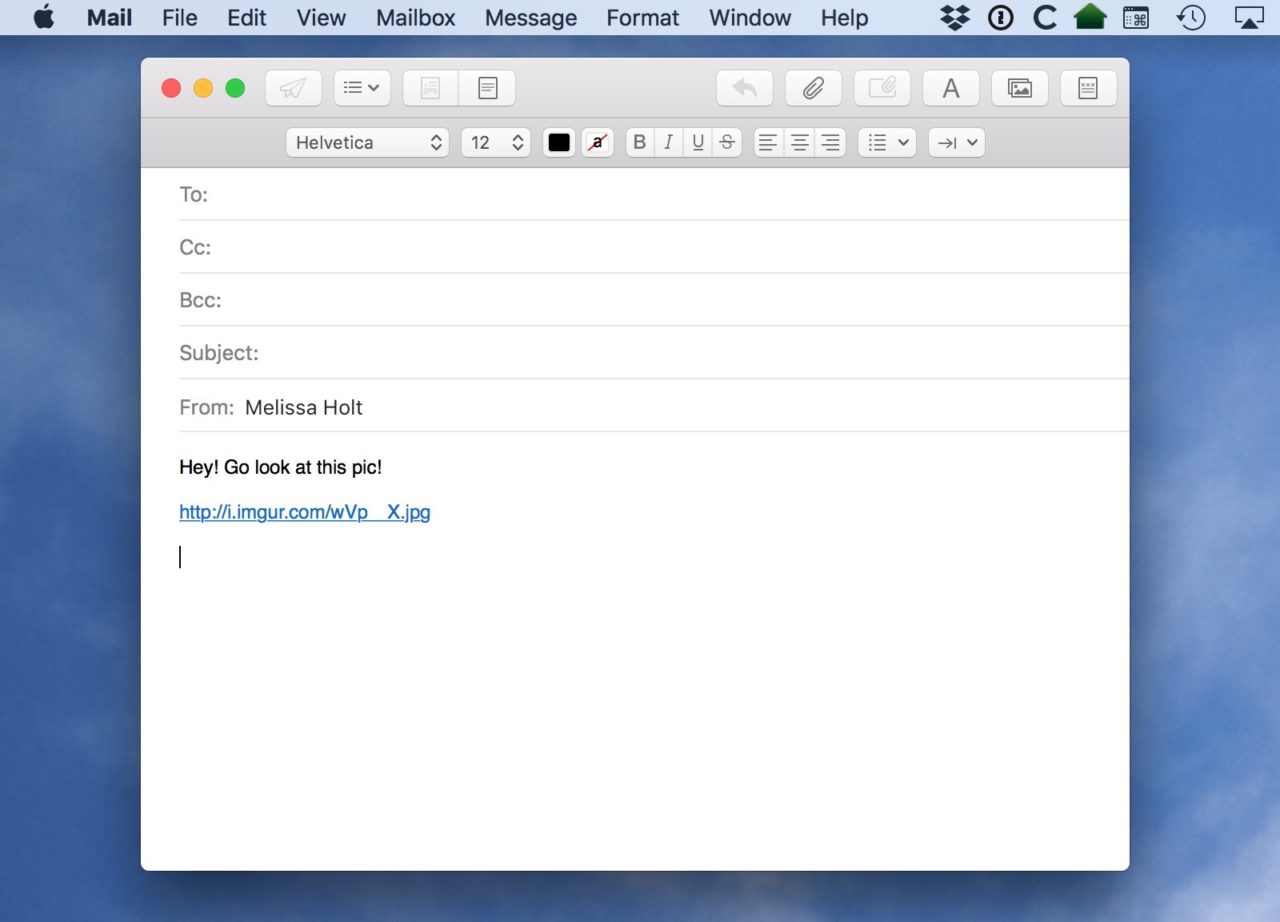
Task: Click the stationery pane toolbar icon
Action: 487,88
